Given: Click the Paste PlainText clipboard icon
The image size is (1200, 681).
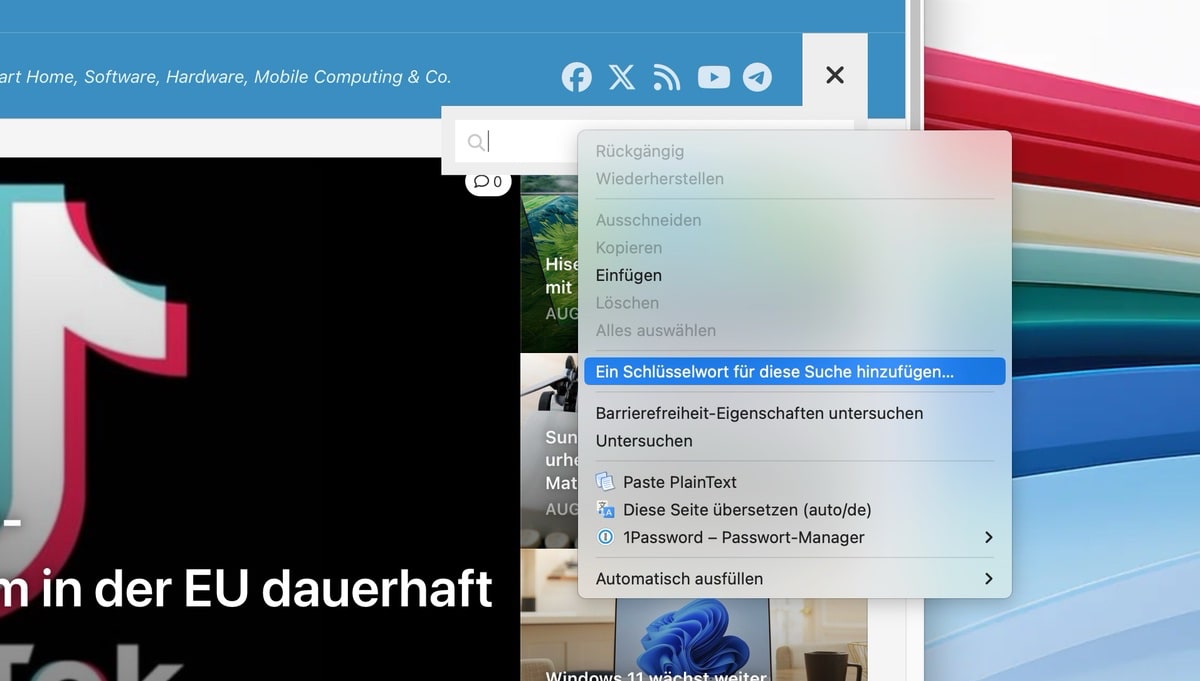Looking at the screenshot, I should click(606, 481).
